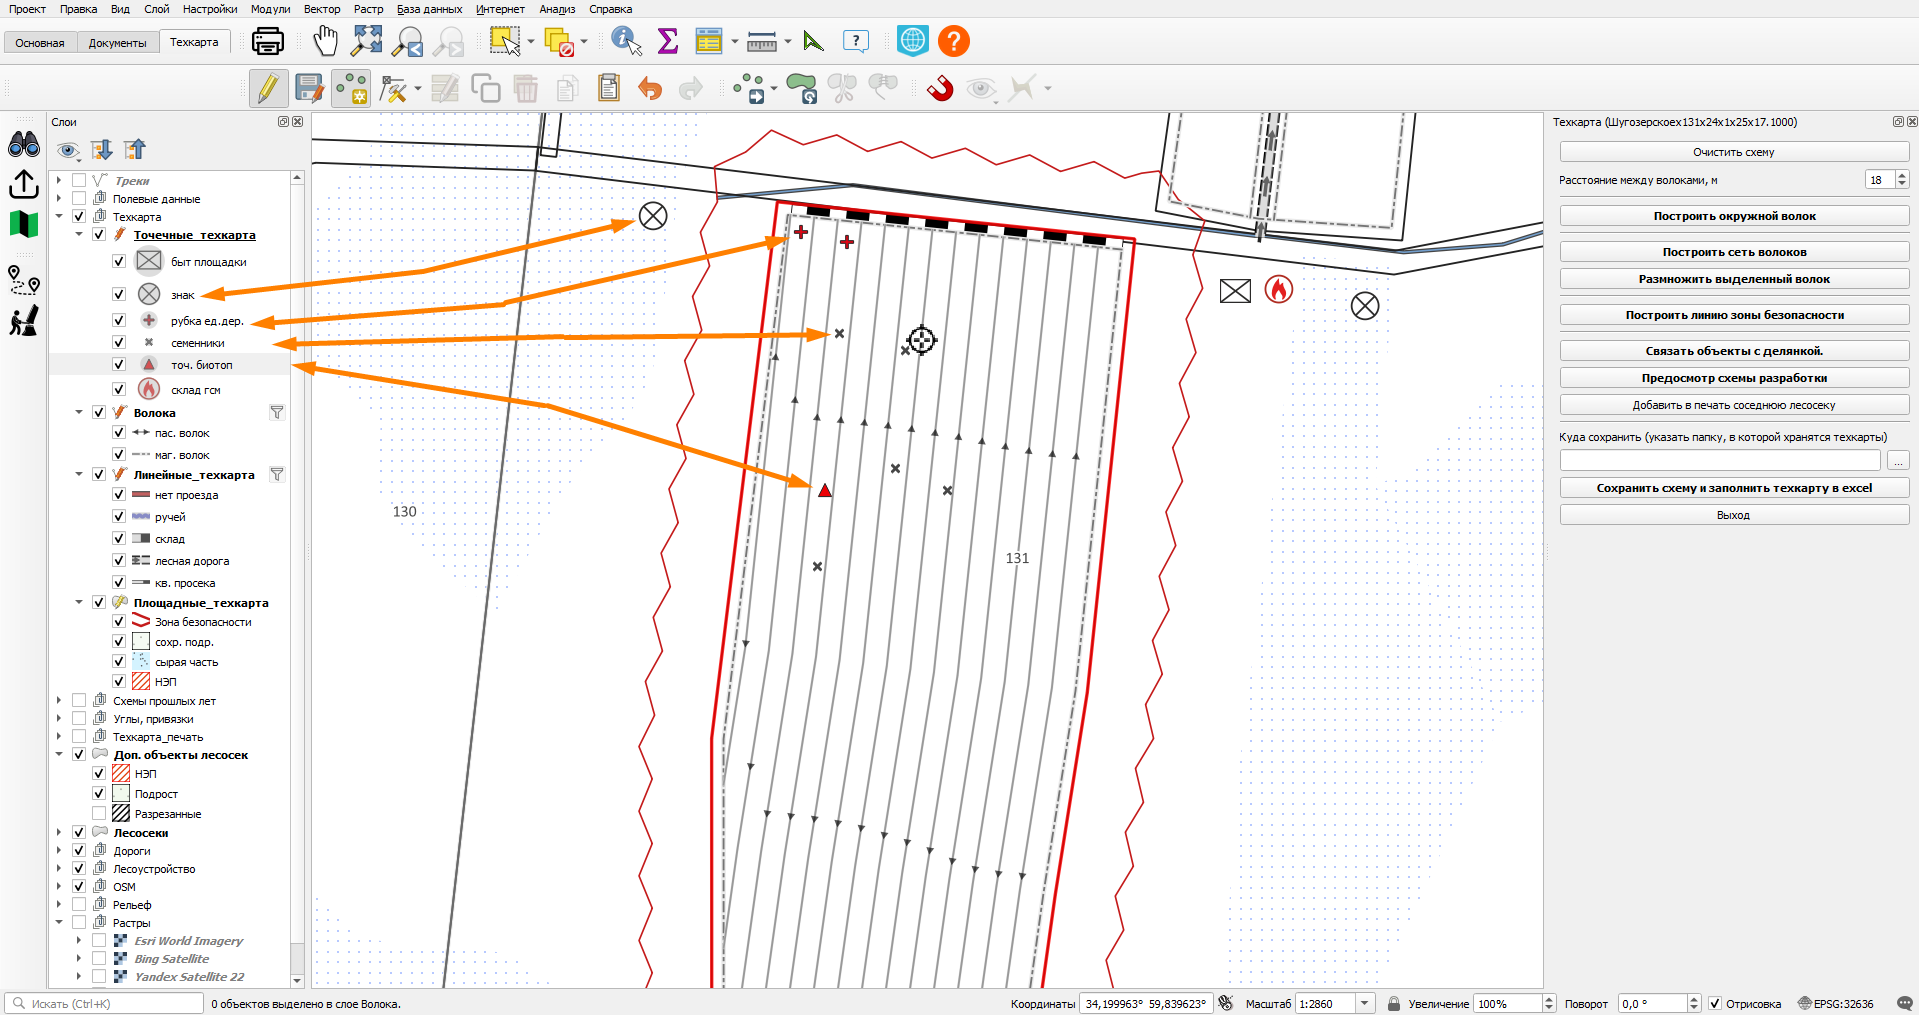Click the statistical summary sigma icon
This screenshot has width=1919, height=1015.
(x=668, y=41)
